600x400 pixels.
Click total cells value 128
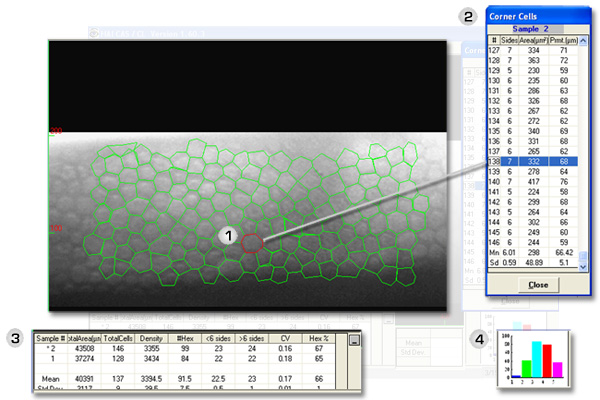point(118,359)
